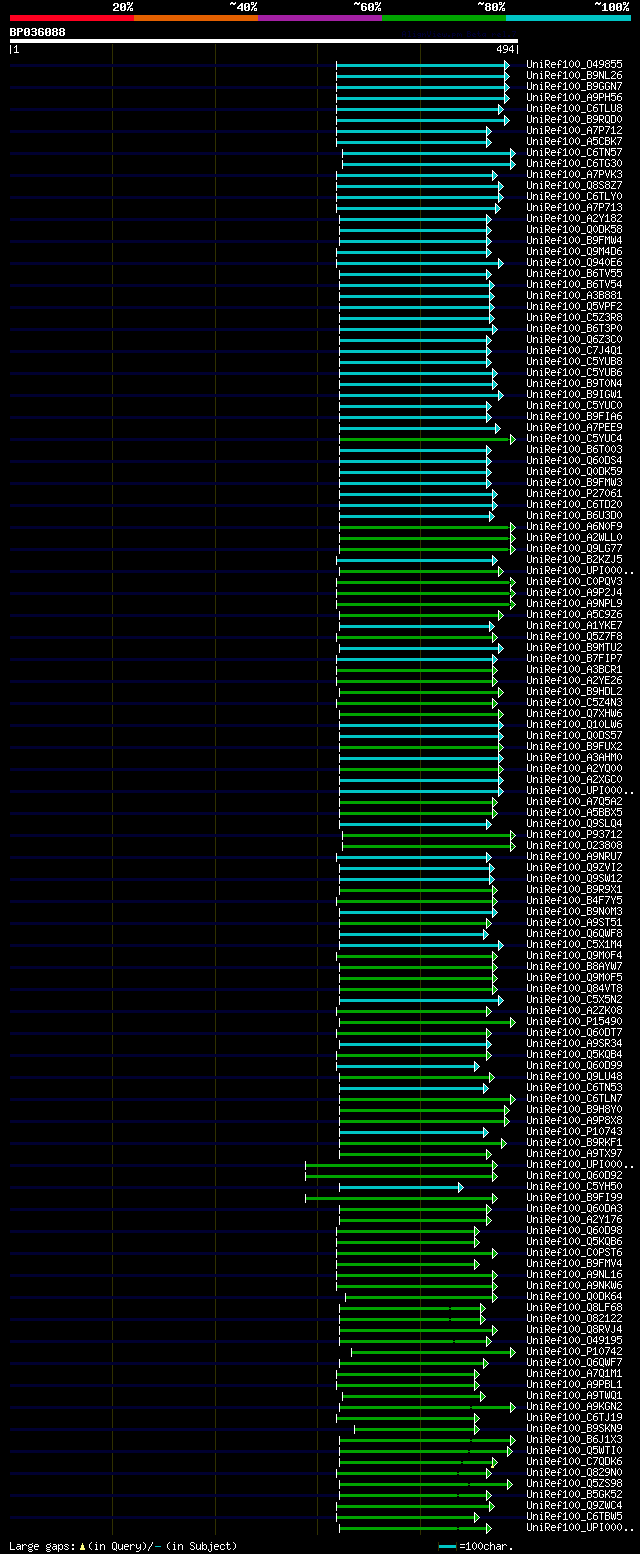Open hit UniRef100_B9NL26

point(575,75)
